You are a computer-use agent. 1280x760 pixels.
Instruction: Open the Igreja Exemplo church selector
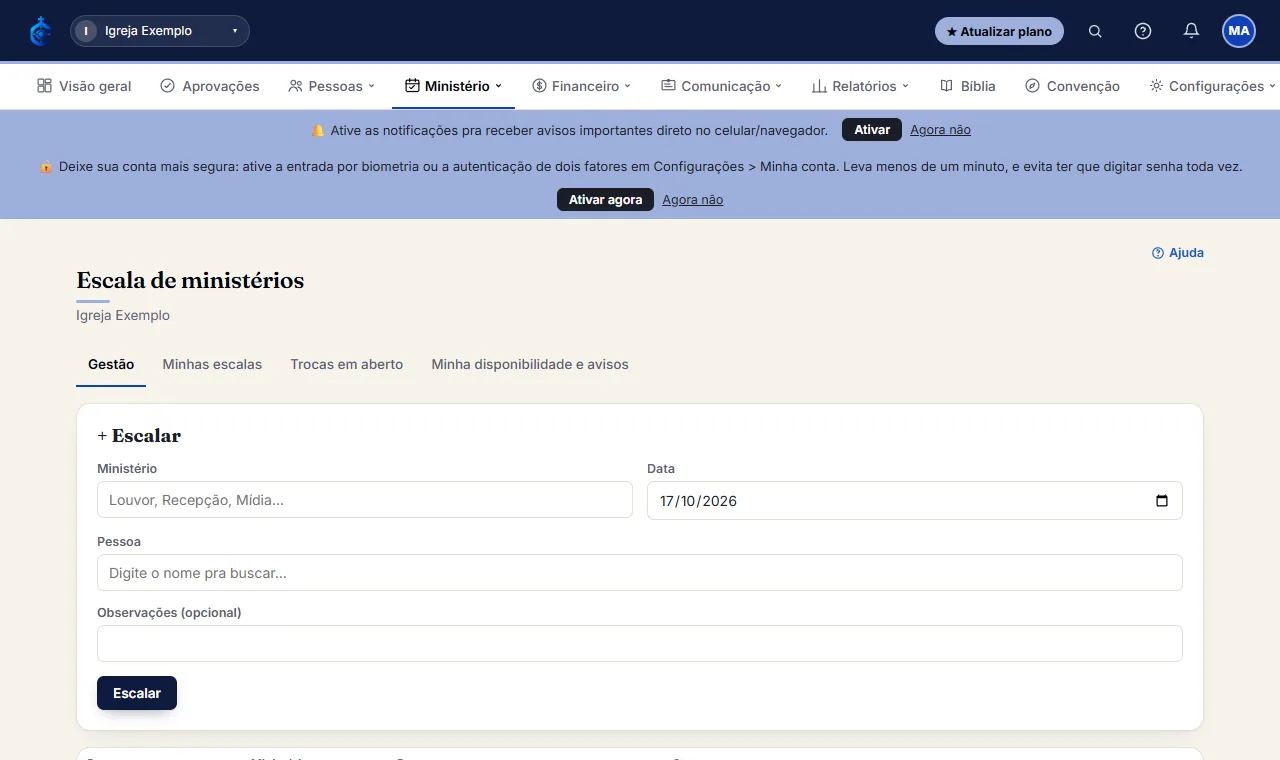click(160, 31)
